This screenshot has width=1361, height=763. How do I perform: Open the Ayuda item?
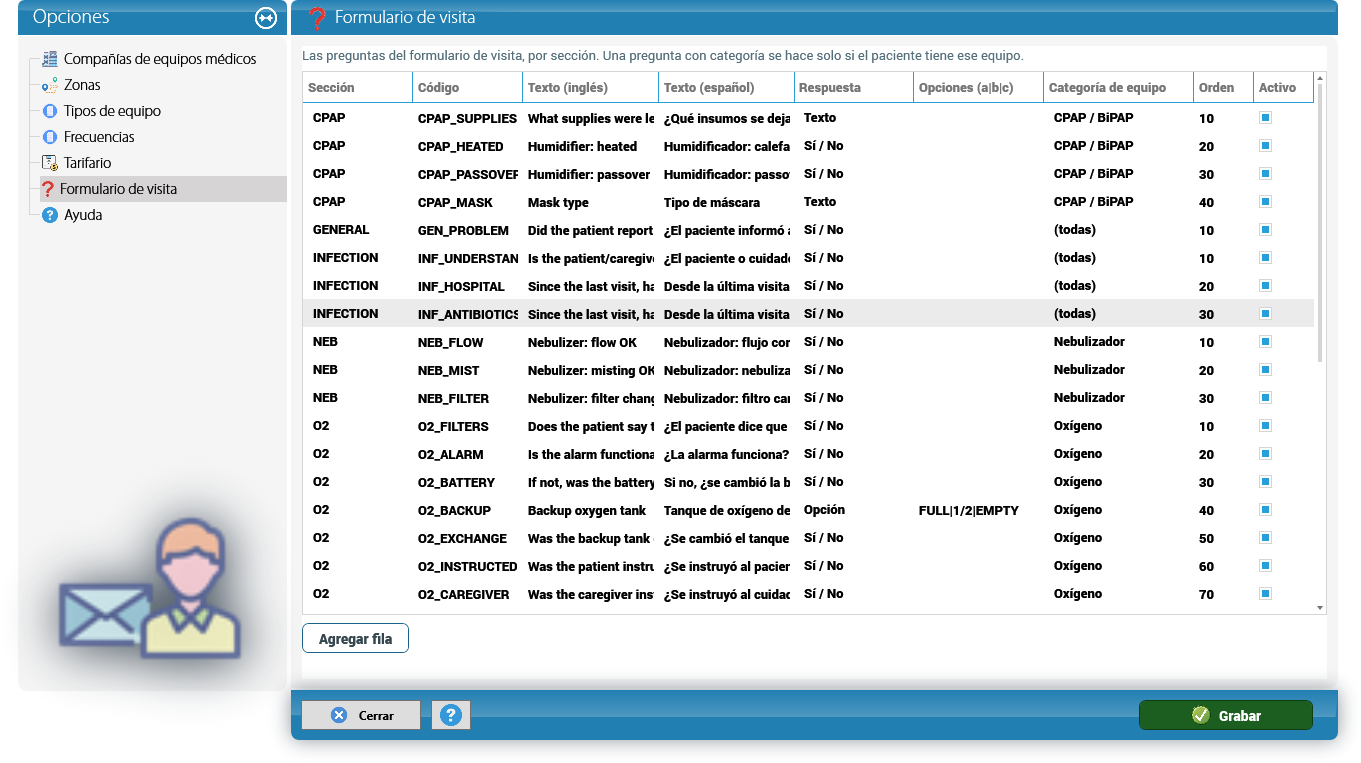[x=83, y=215]
